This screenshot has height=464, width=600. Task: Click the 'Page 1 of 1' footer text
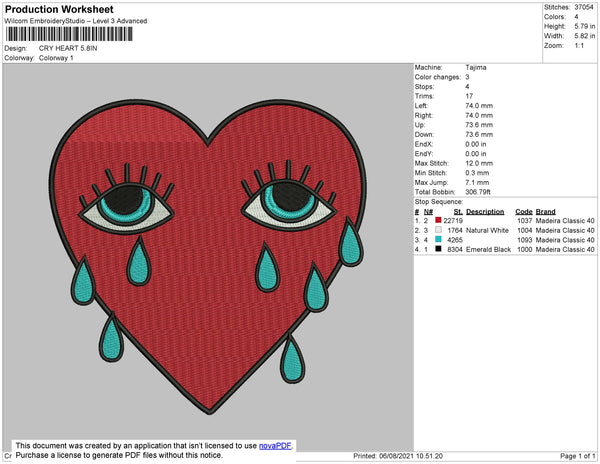577,456
